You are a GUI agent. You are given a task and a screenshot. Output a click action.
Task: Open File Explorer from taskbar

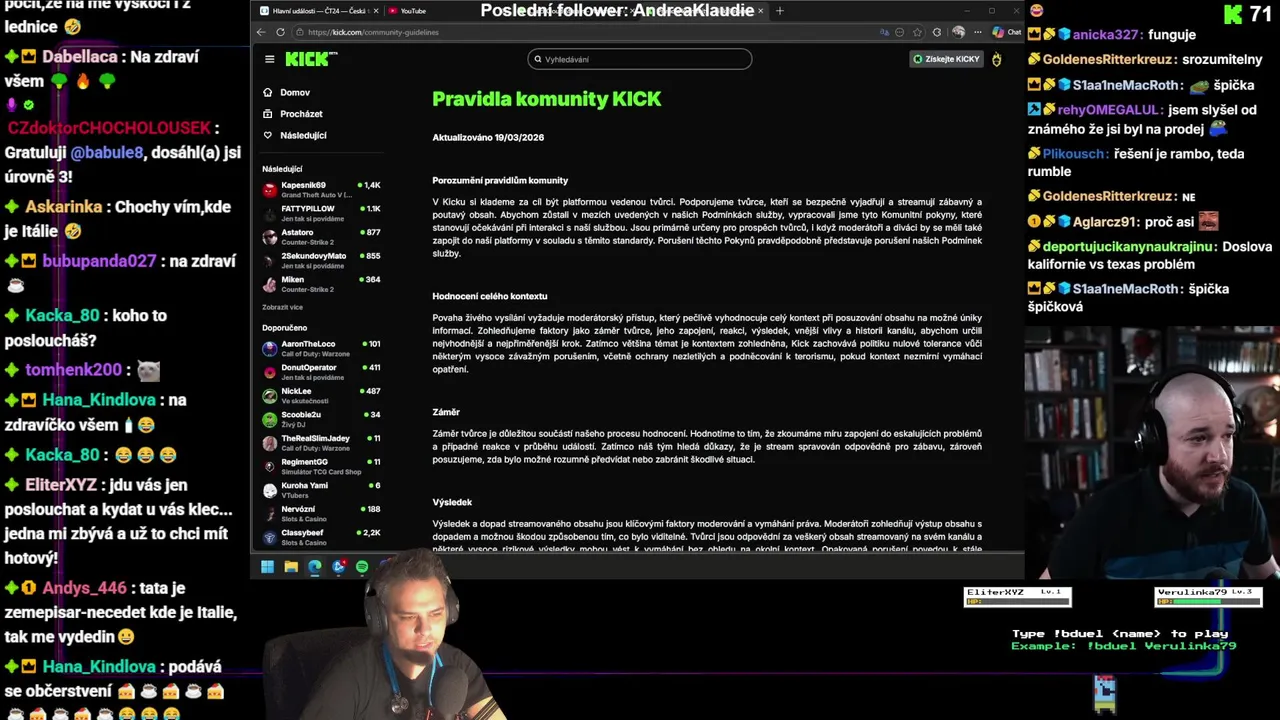coord(291,567)
